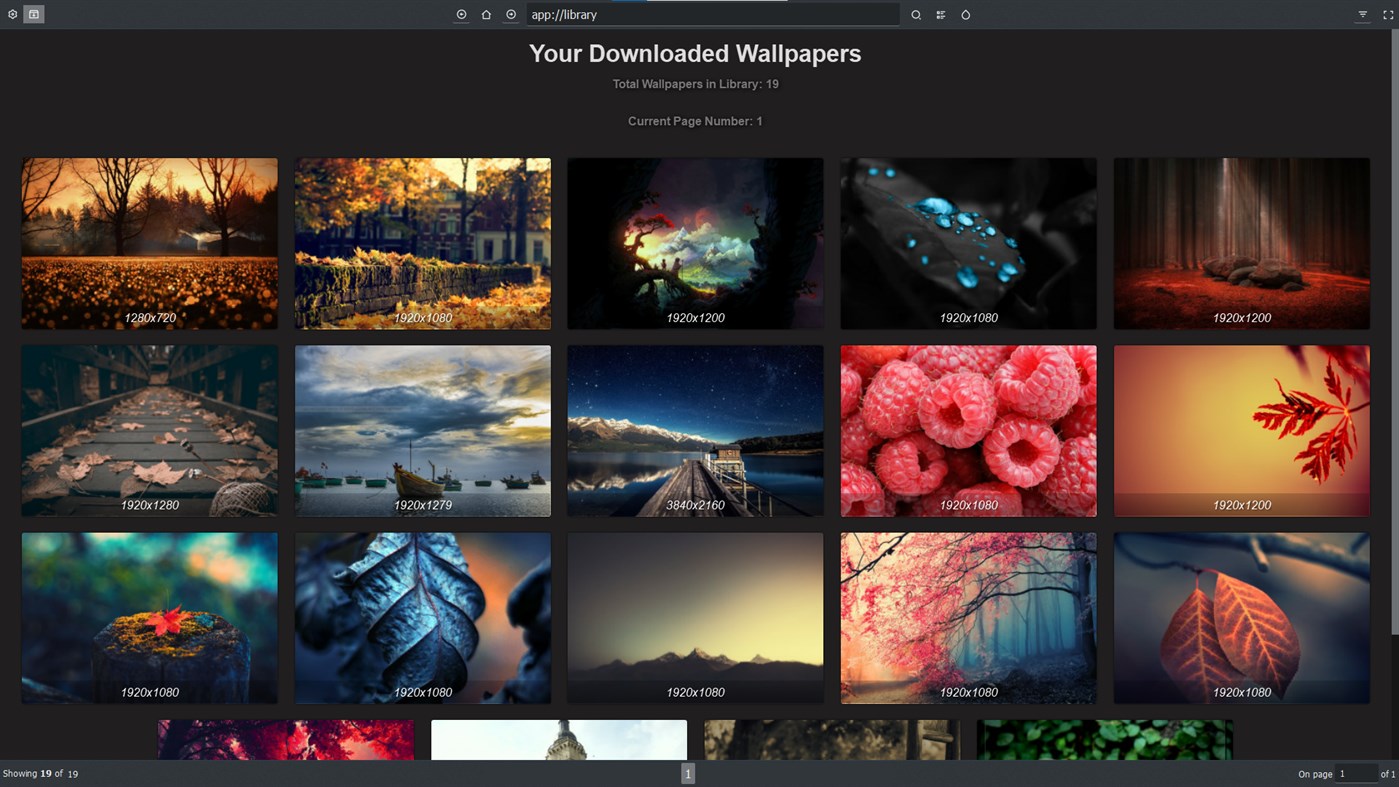
Task: Toggle fullscreen with the expand icon
Action: click(1388, 14)
